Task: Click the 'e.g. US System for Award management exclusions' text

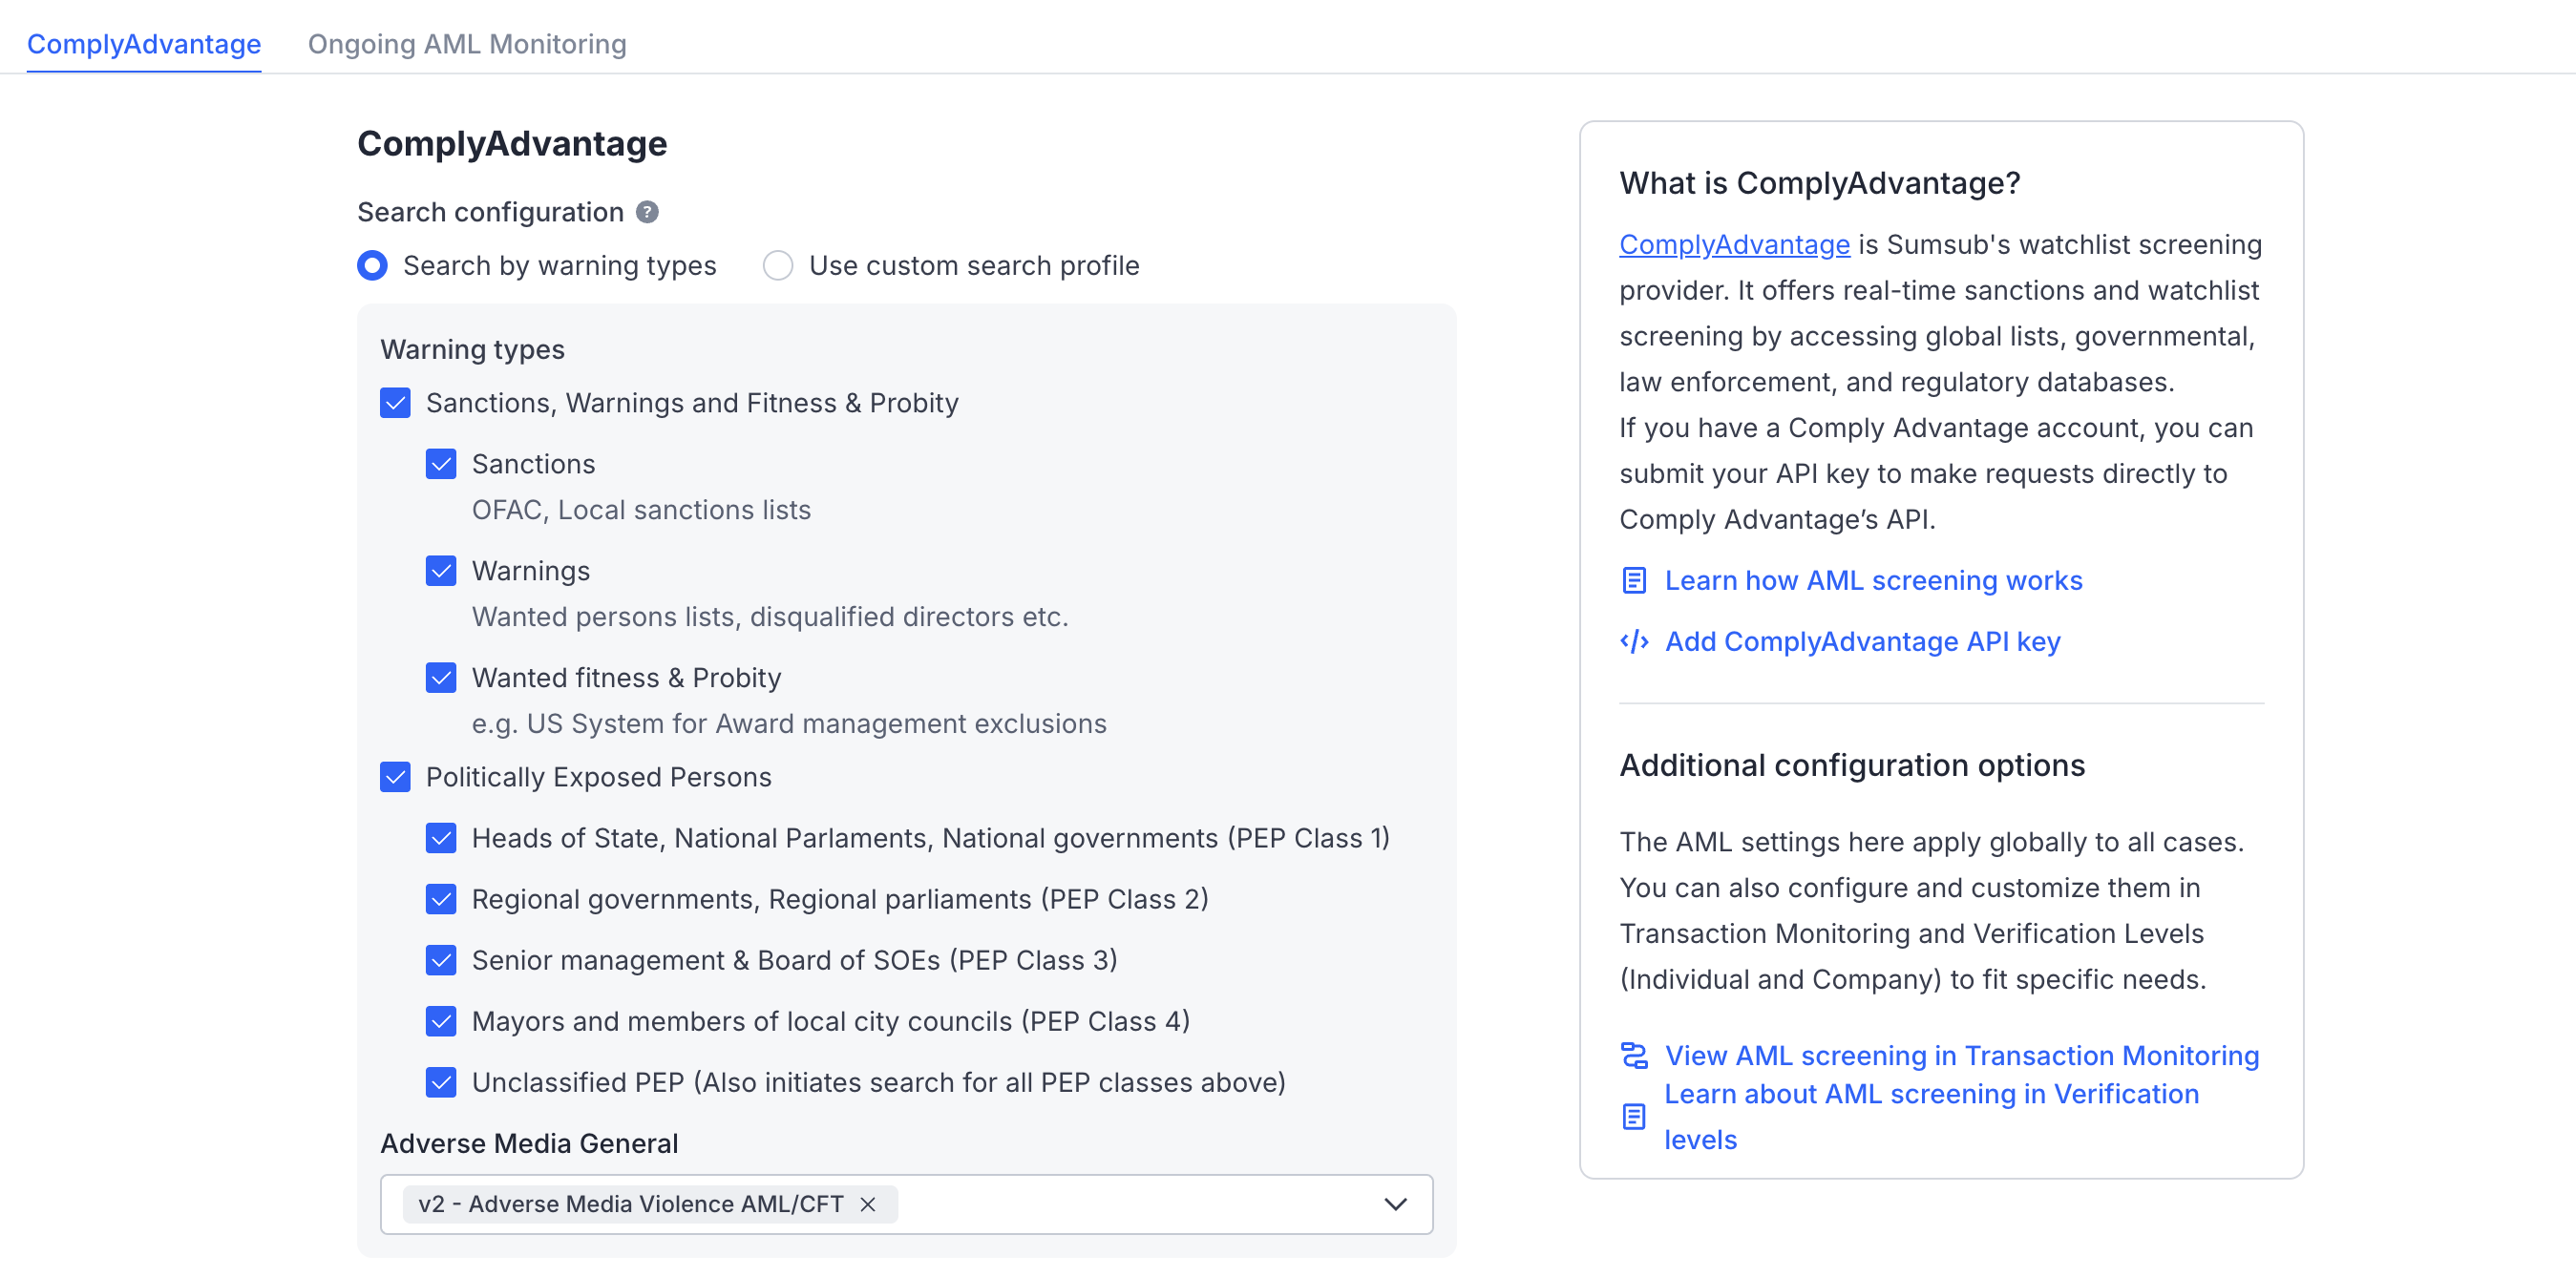Action: click(789, 724)
